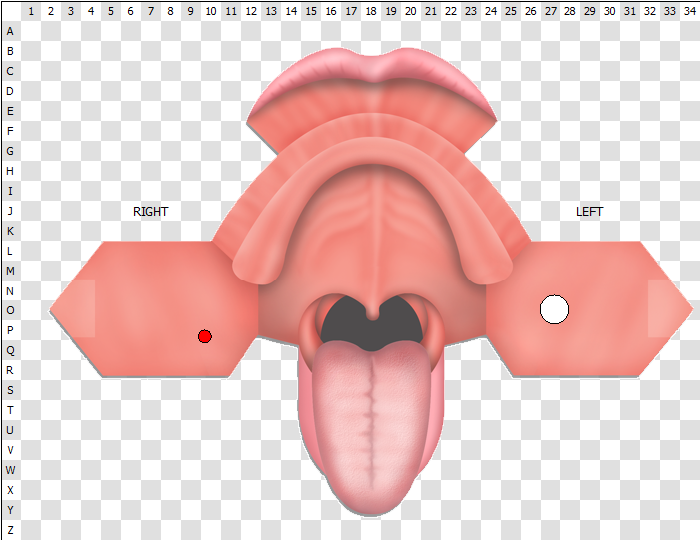This screenshot has width=700, height=540.
Task: Select column header 14
Action: pos(291,11)
